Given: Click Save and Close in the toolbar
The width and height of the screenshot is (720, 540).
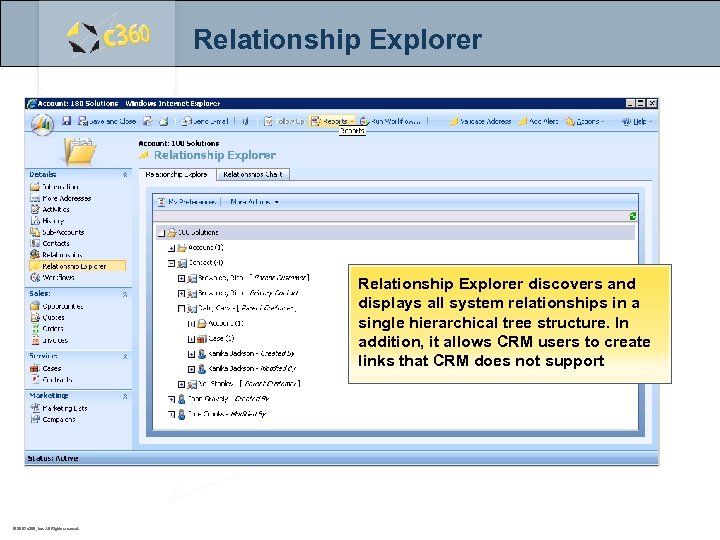Looking at the screenshot, I should point(107,121).
